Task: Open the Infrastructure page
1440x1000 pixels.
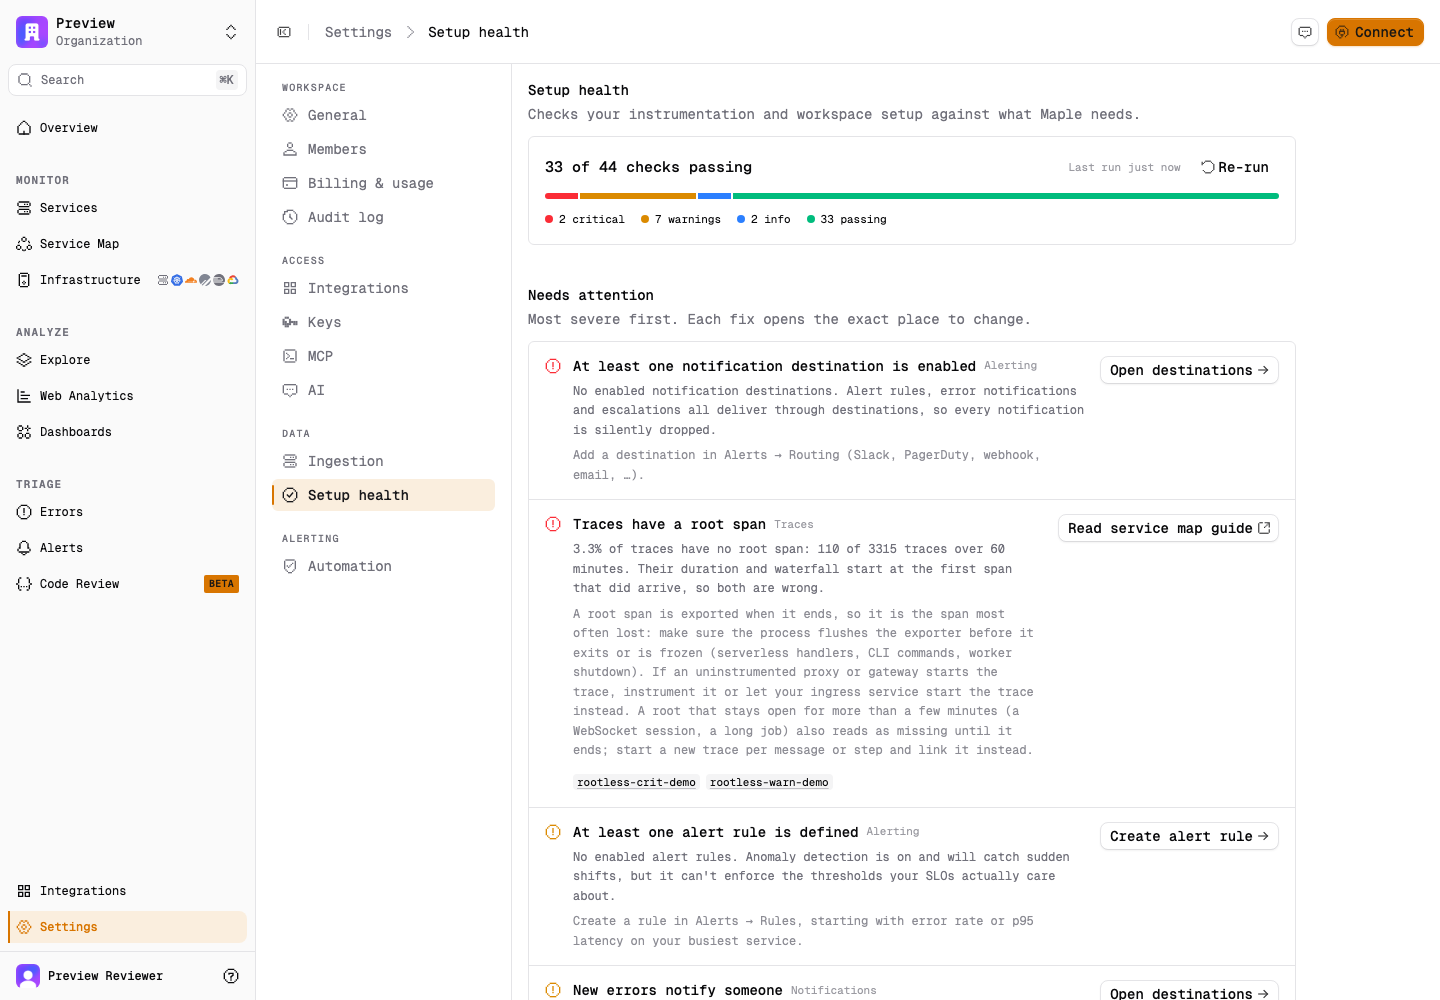Action: [127, 280]
